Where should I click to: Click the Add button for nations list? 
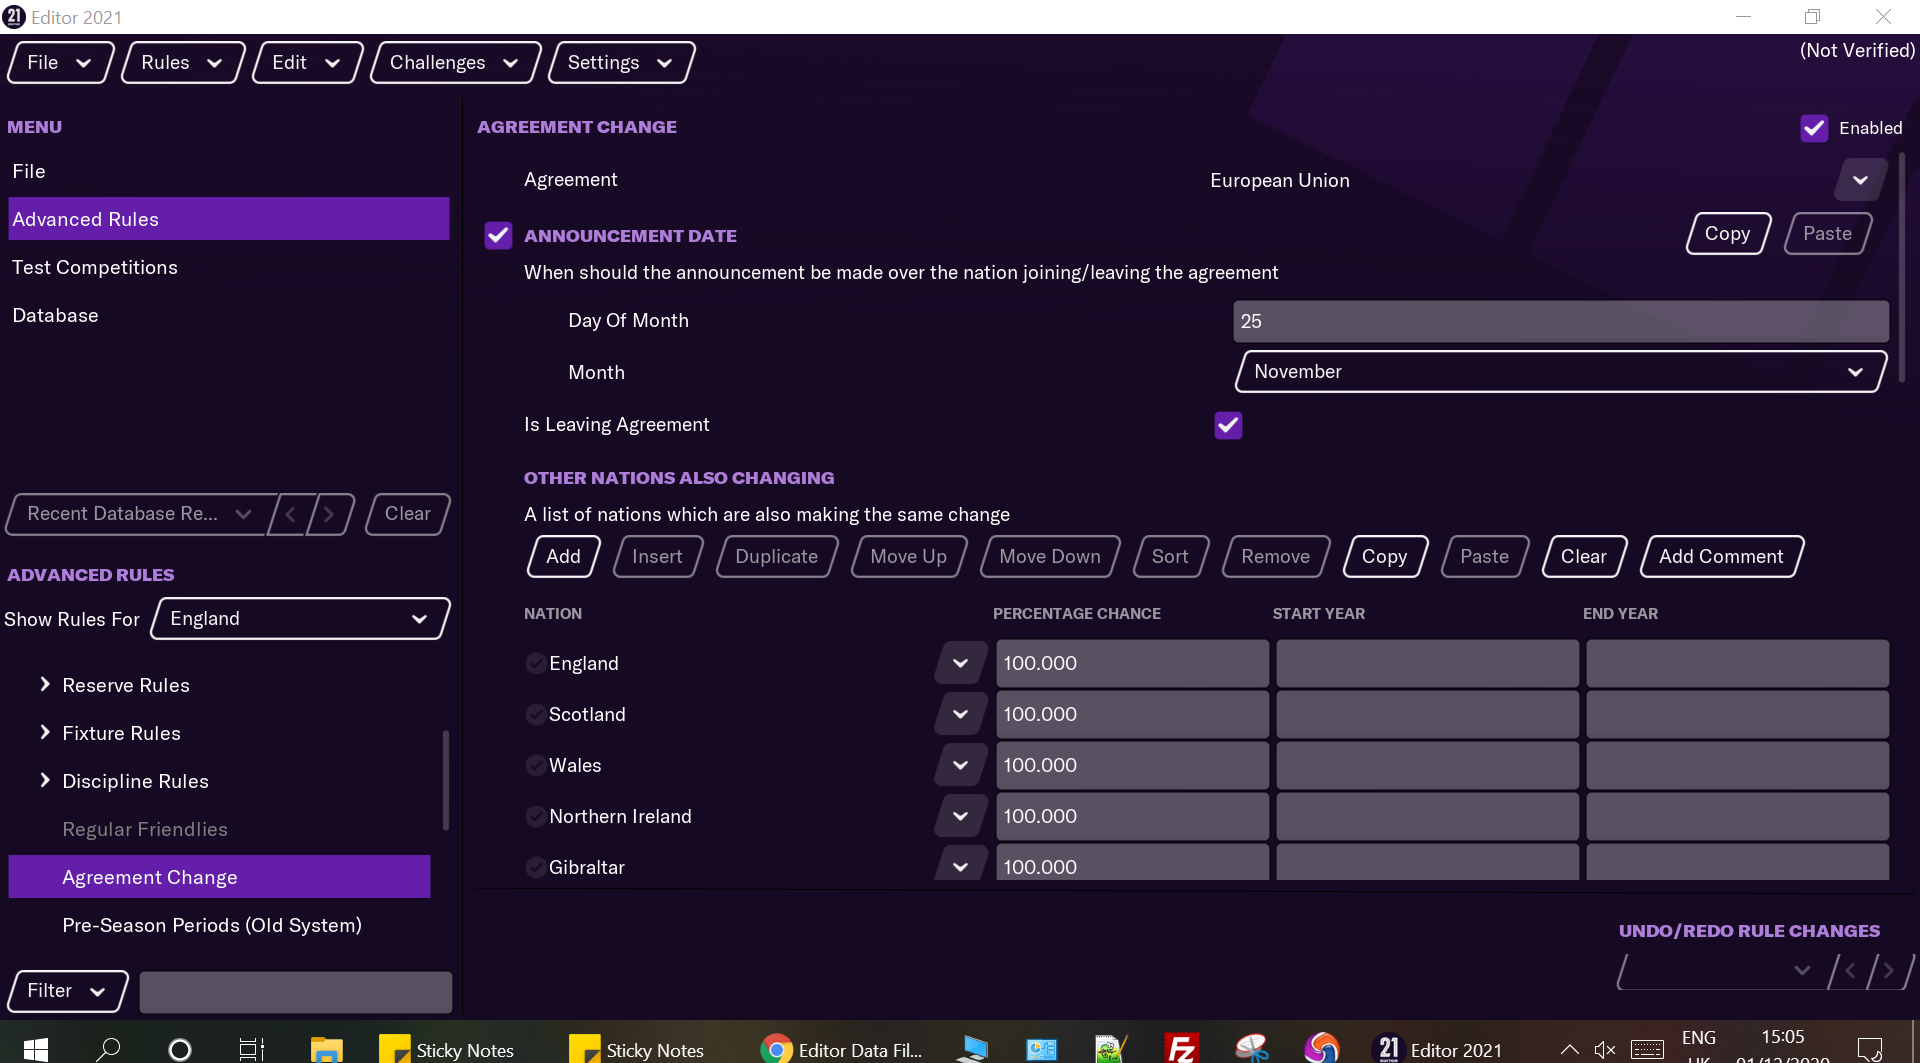coord(563,557)
